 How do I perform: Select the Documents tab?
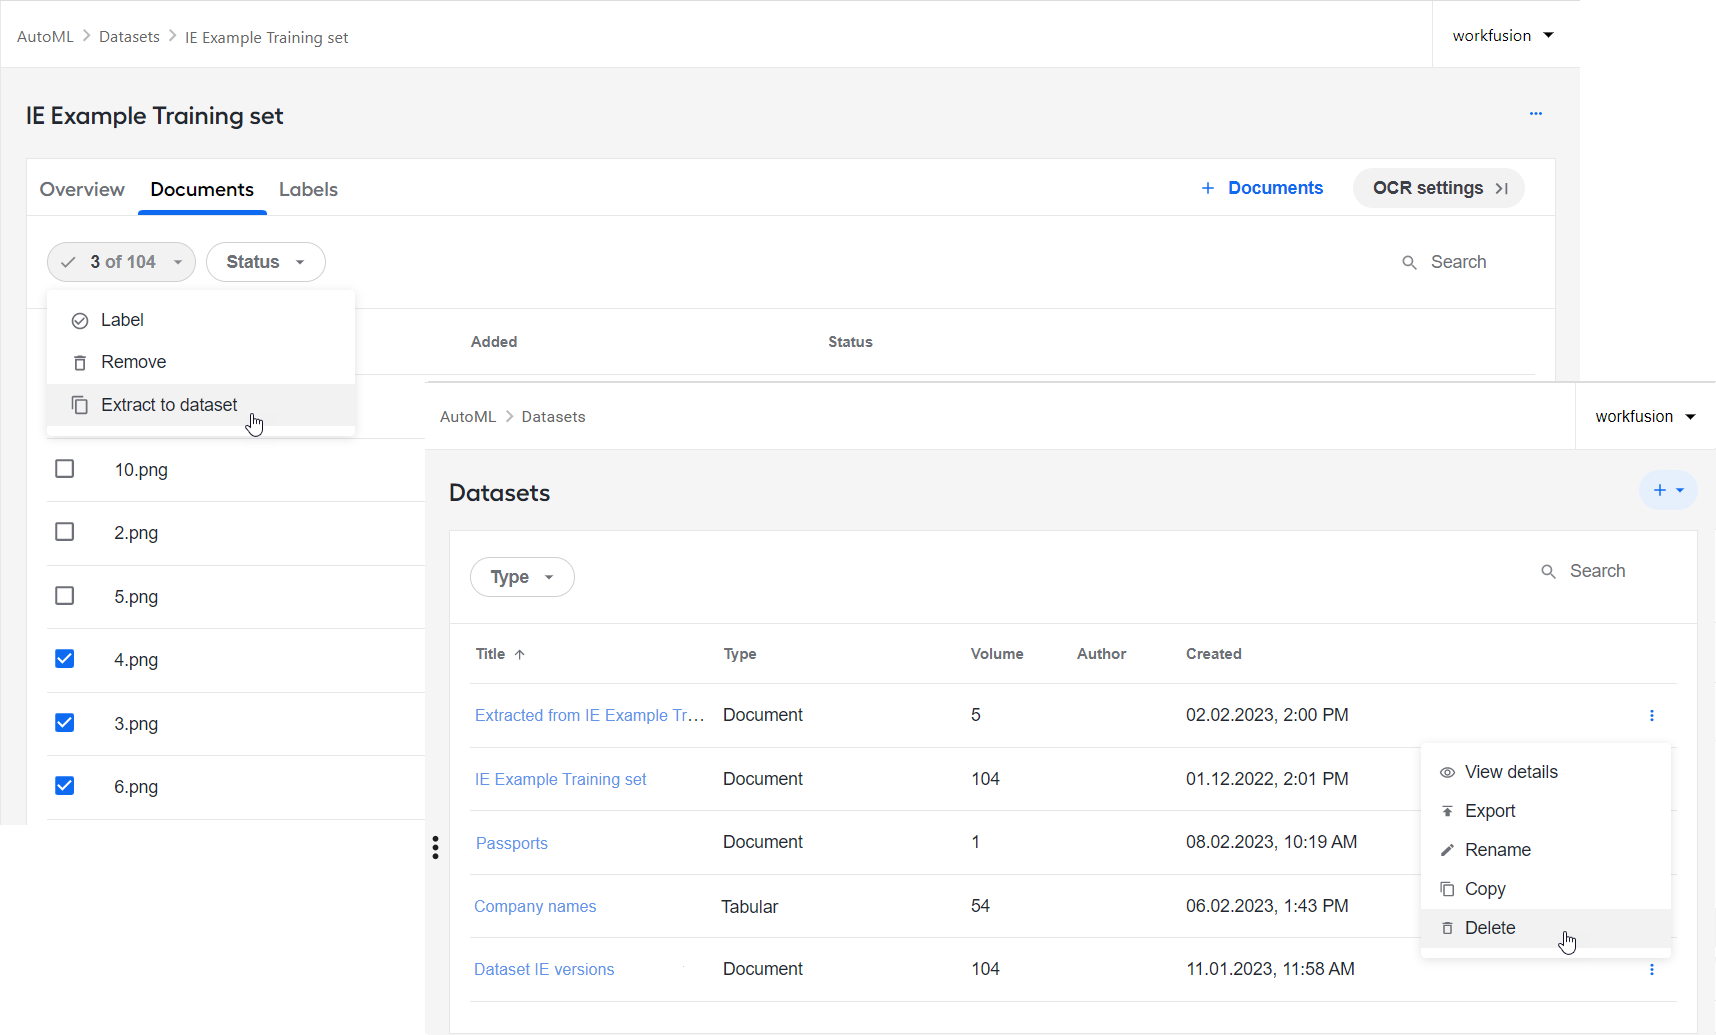coord(202,189)
